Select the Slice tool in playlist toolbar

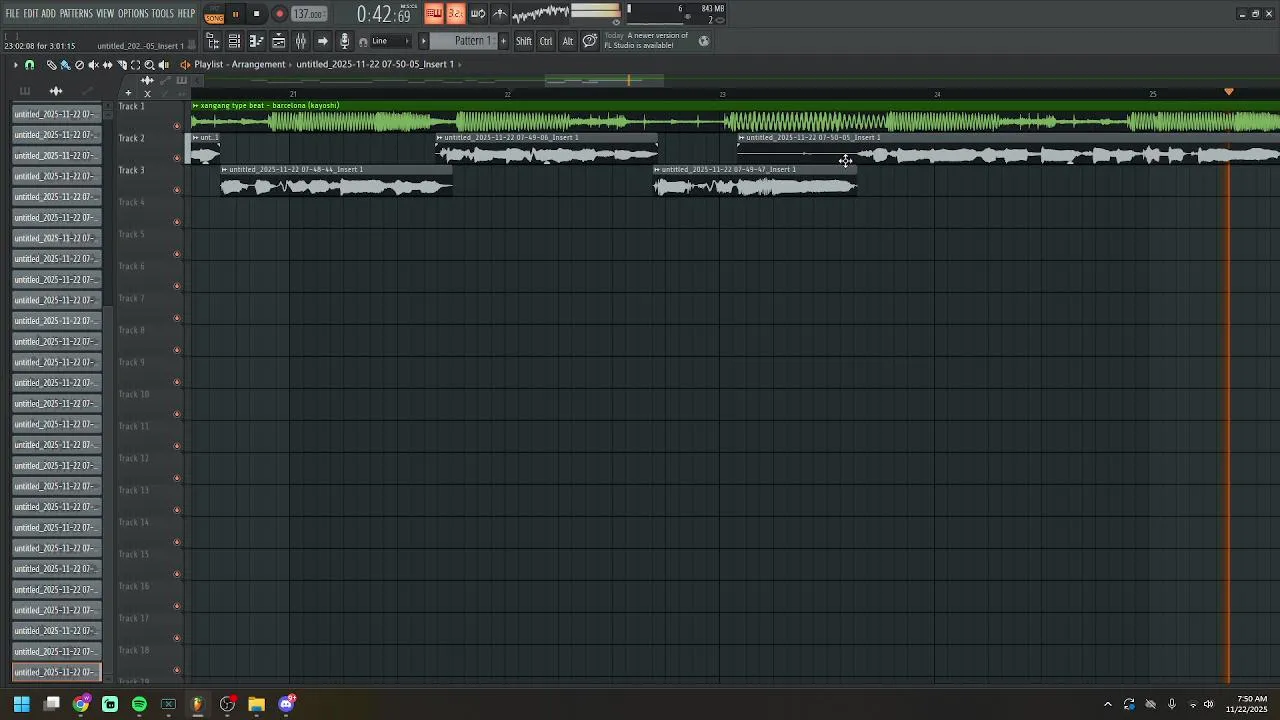(122, 65)
